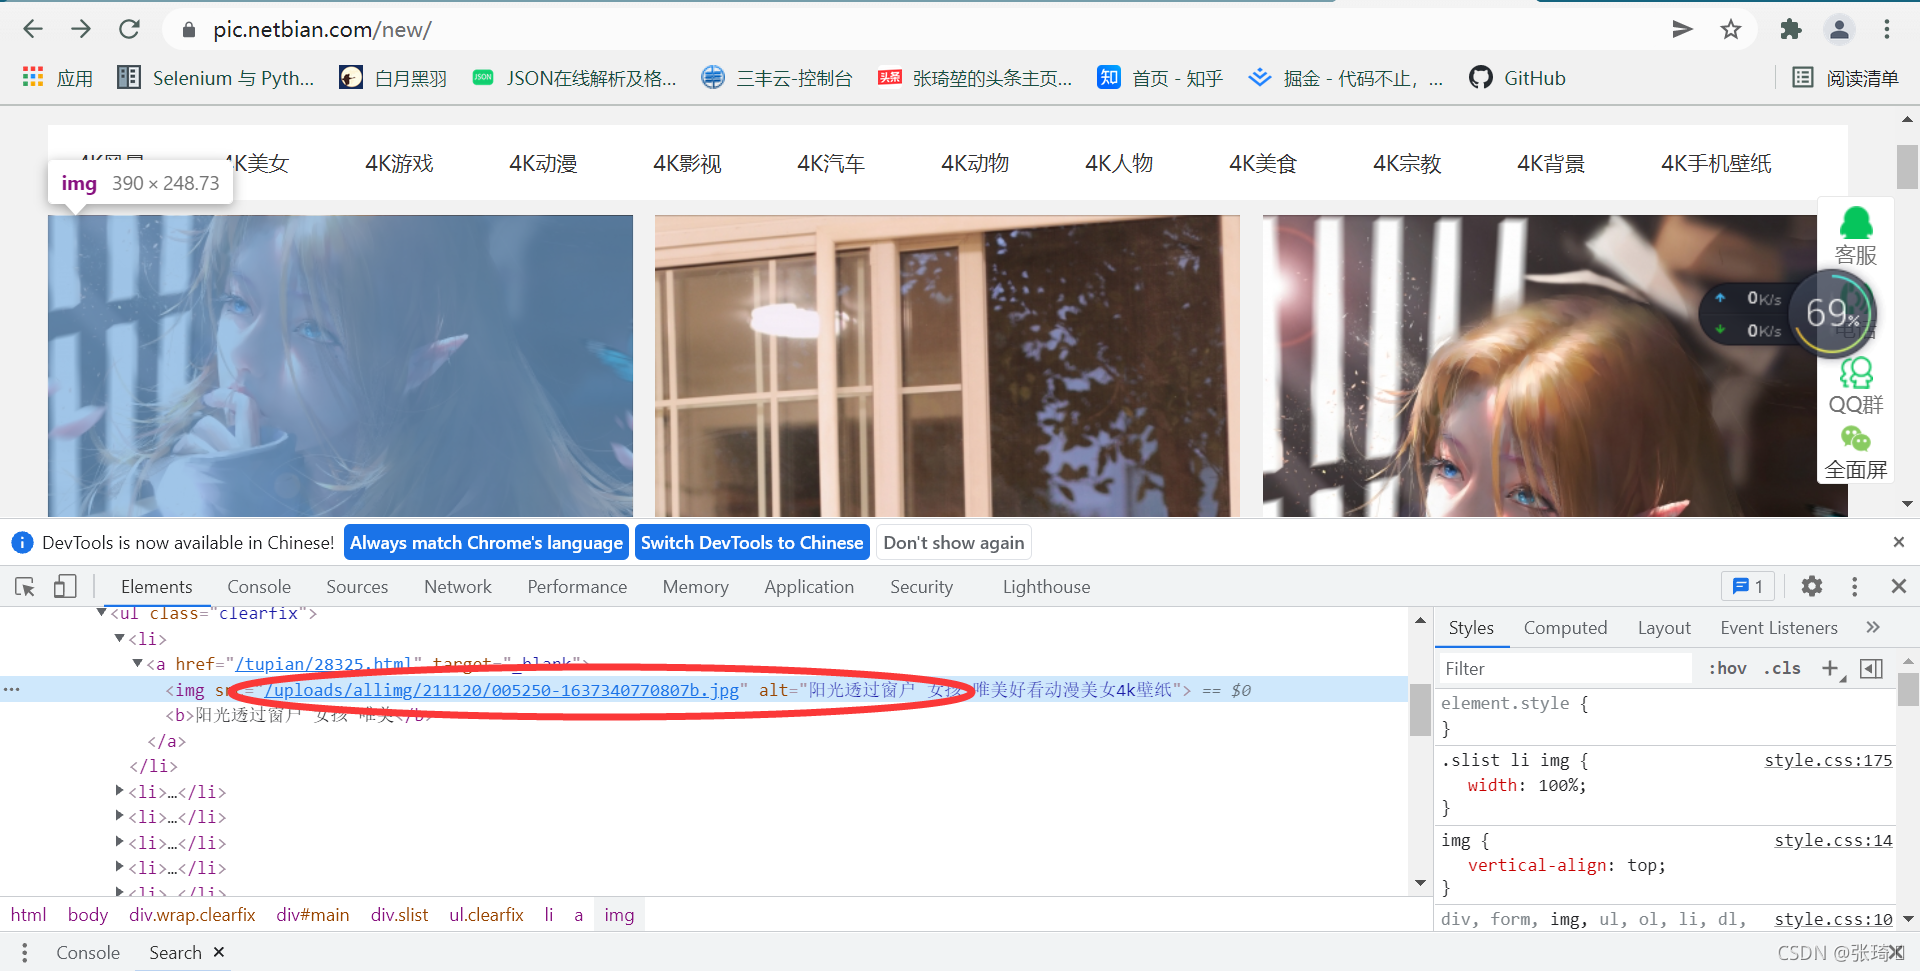Close the DevTools panel
1920x971 pixels.
click(1899, 587)
